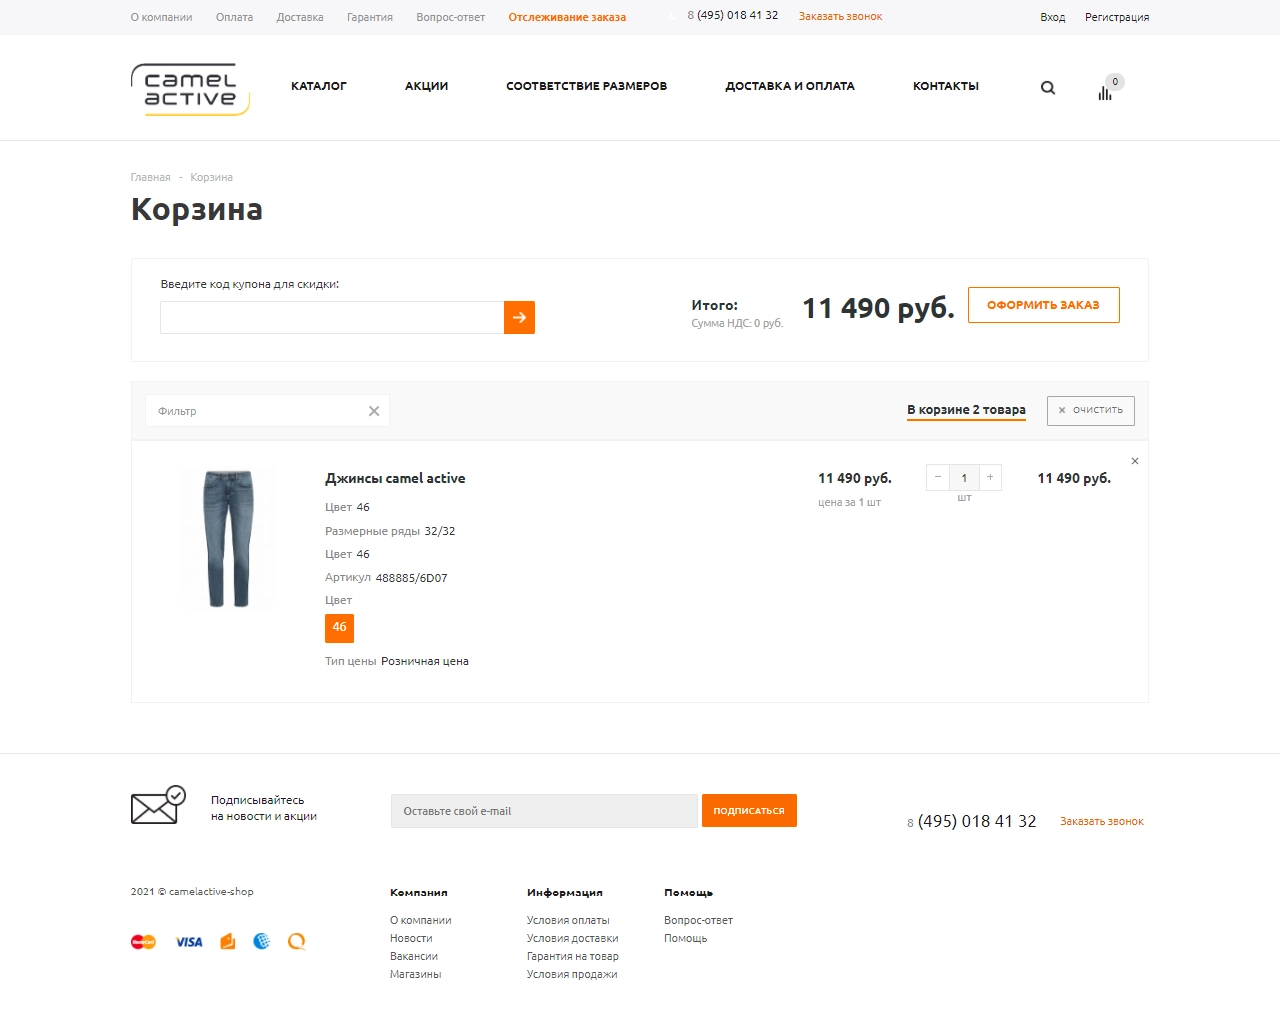Viewport: 1280px width, 1033px height.
Task: Open the search magnifier icon
Action: 1048,88
